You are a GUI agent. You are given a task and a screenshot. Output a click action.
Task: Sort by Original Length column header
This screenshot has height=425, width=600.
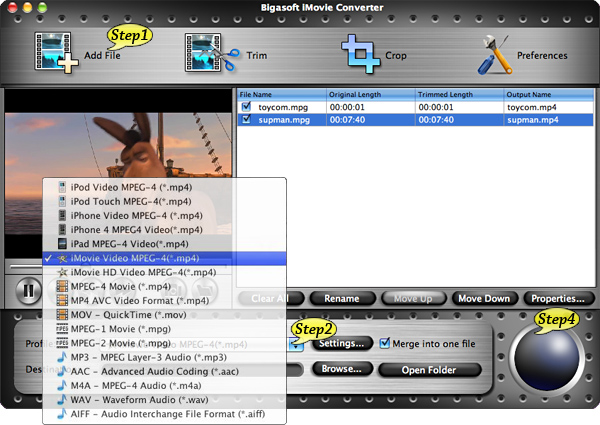371,94
